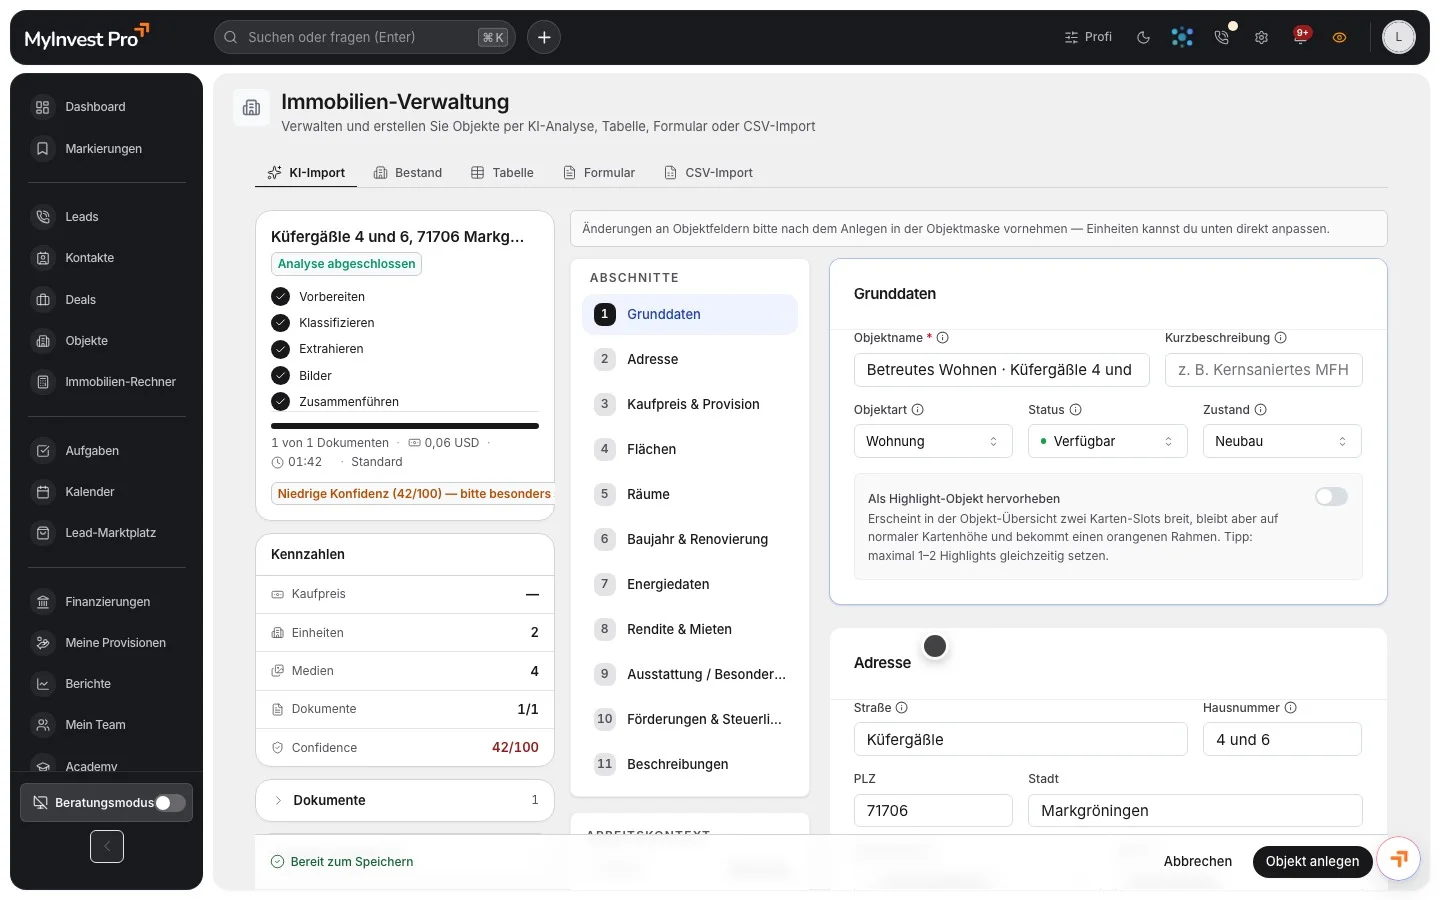Click the Objekt anlegen button
Viewport: 1440px width, 900px height.
[1312, 861]
